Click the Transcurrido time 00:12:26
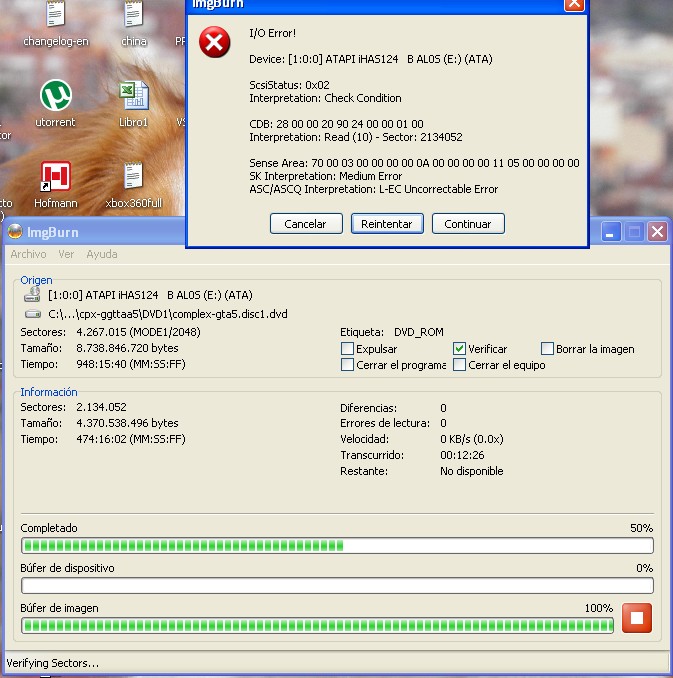 [462, 455]
